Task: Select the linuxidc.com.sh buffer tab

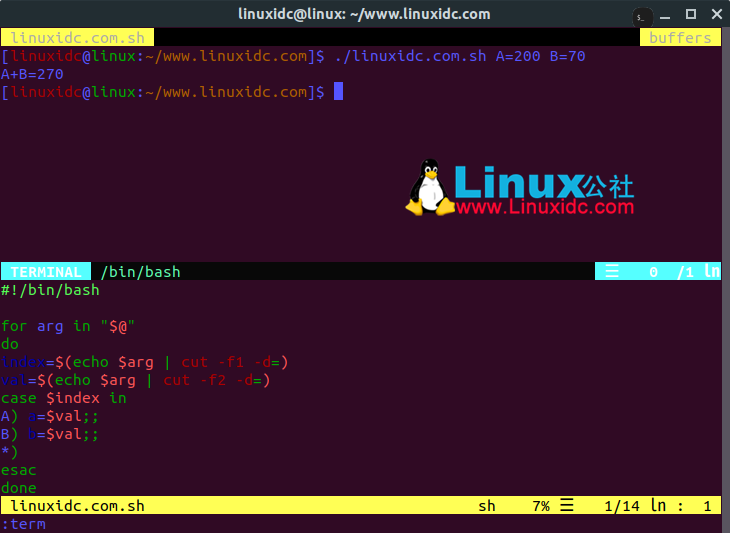Action: click(77, 38)
